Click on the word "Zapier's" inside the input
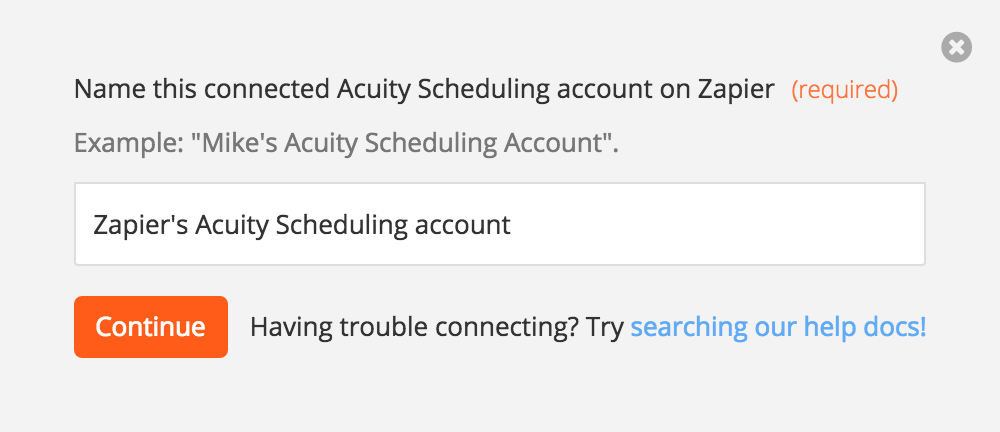 pos(140,225)
